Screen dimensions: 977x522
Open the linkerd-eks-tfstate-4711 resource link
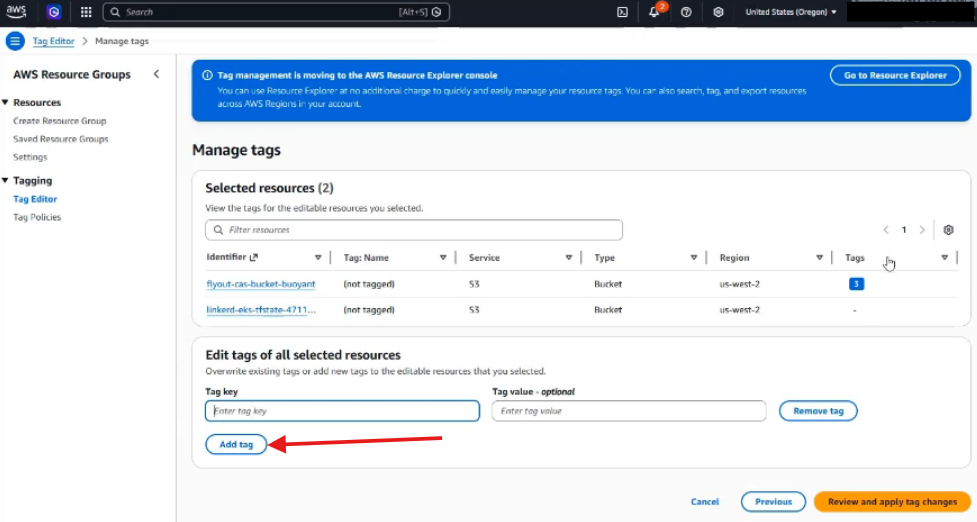[x=261, y=310]
